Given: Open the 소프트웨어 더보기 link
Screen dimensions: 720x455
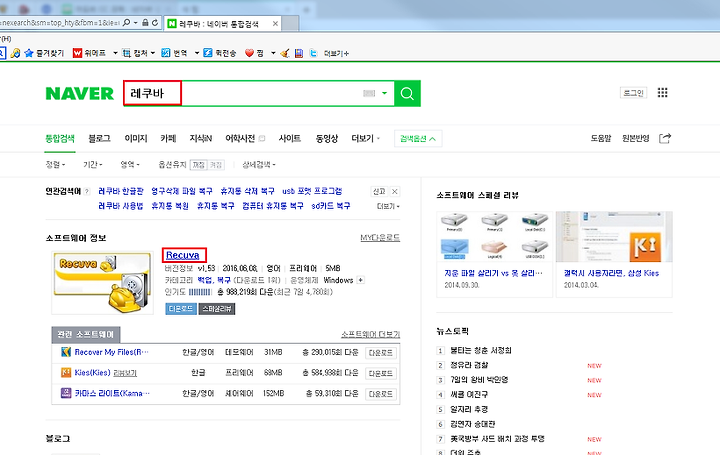Looking at the screenshot, I should pyautogui.click(x=370, y=334).
